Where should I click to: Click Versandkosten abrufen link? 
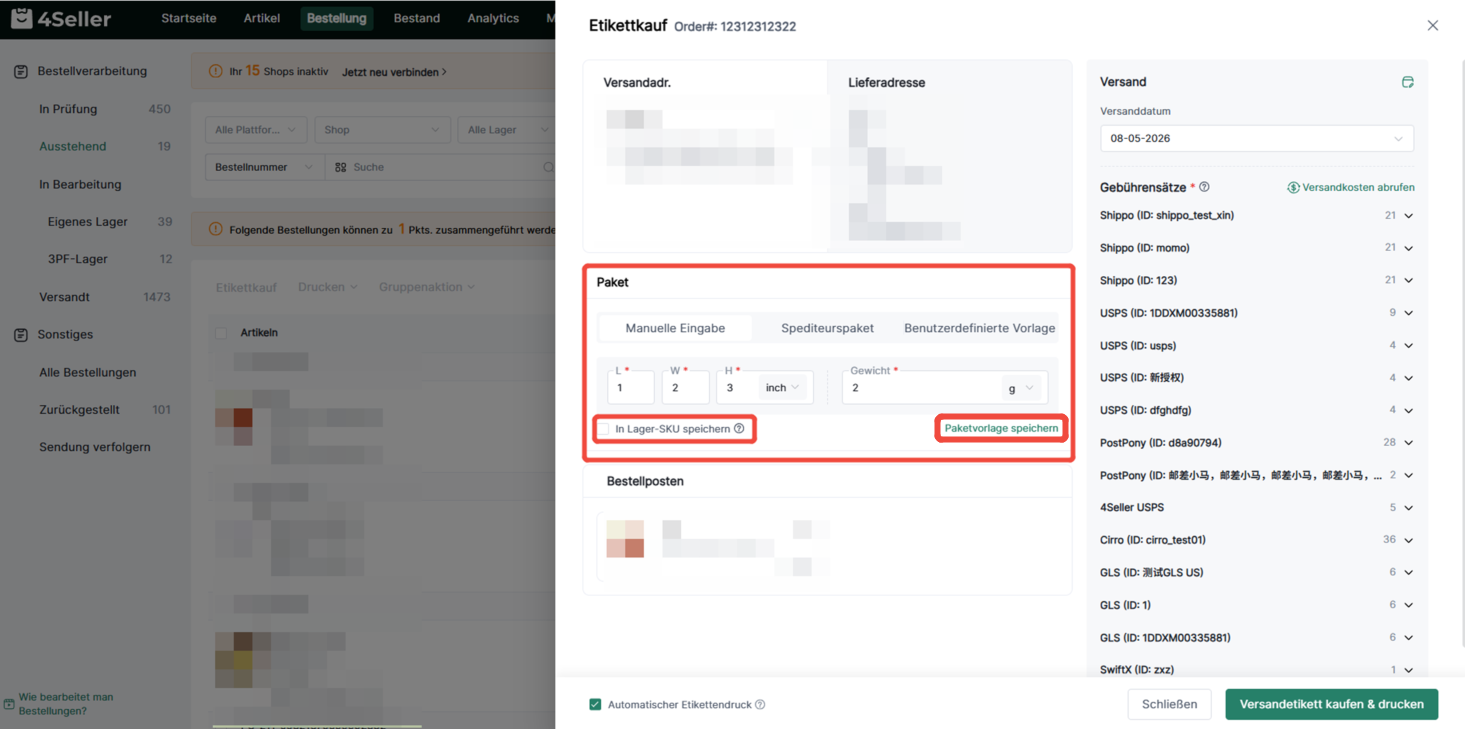pyautogui.click(x=1358, y=187)
